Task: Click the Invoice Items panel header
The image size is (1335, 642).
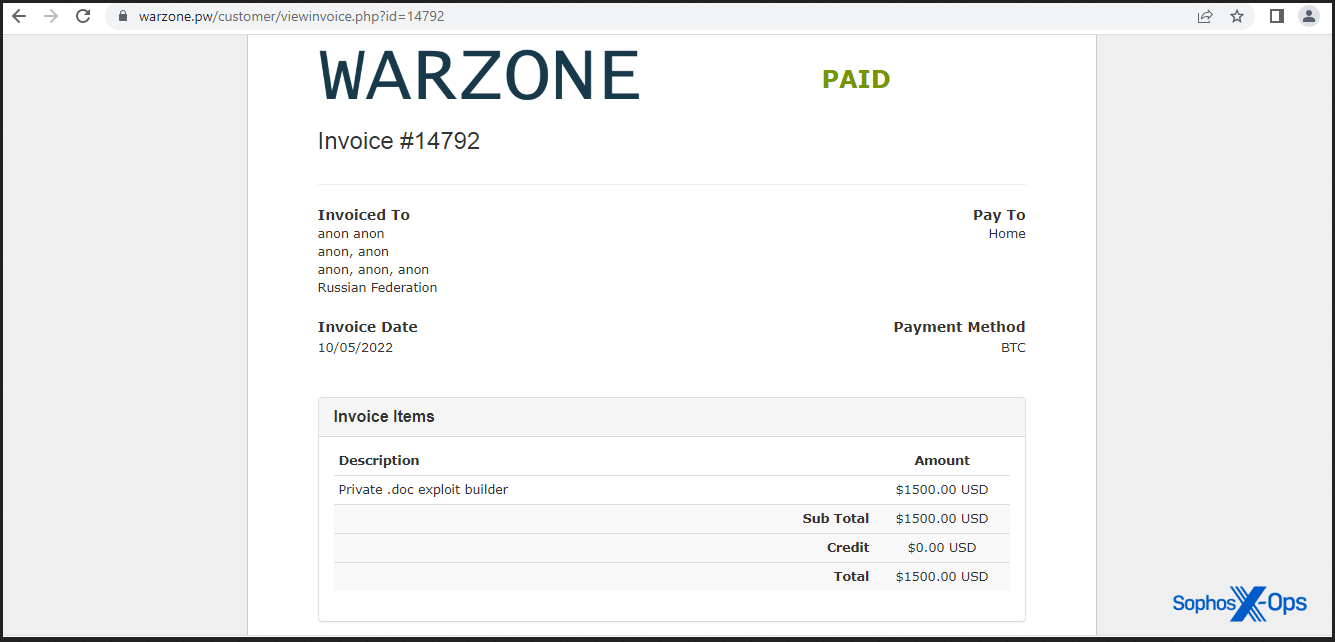Action: [672, 417]
